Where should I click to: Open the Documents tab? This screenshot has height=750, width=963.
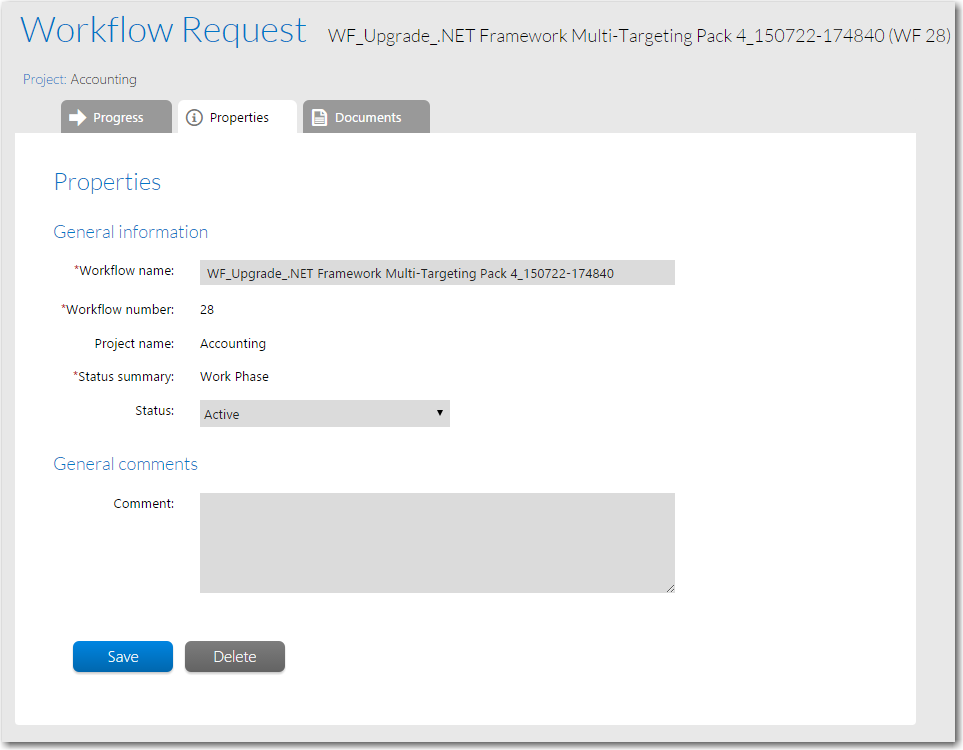[366, 117]
